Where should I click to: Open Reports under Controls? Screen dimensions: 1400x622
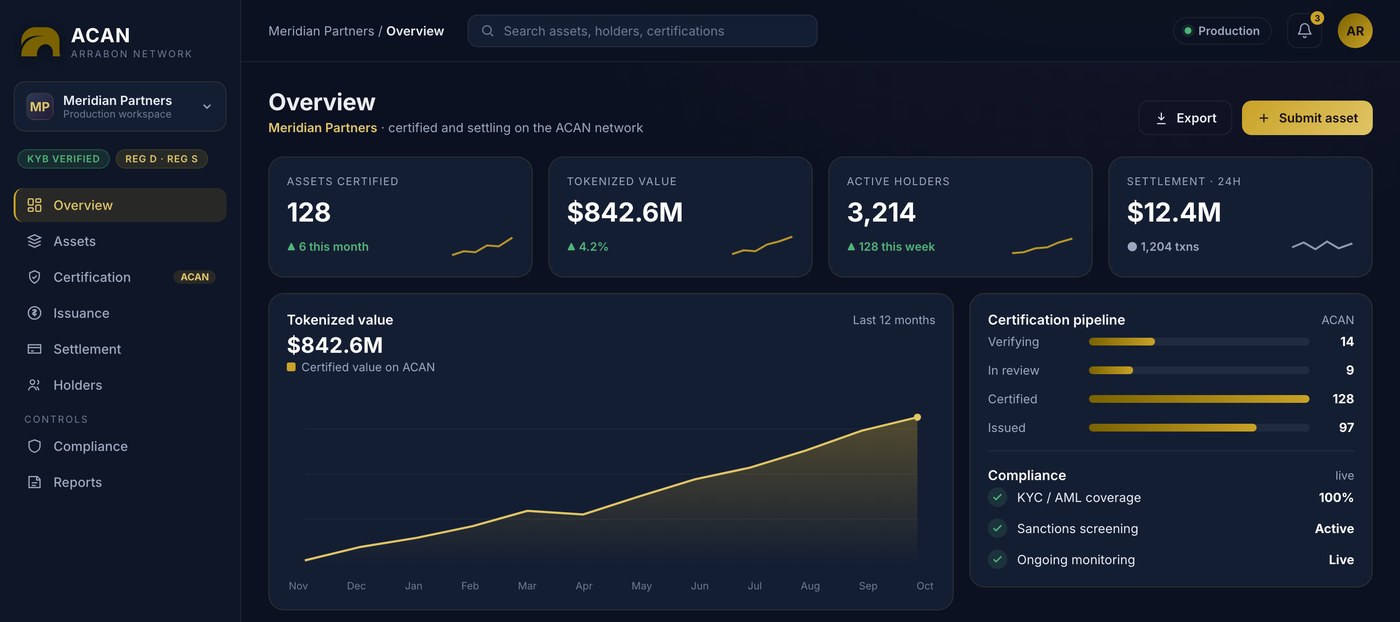[120, 482]
